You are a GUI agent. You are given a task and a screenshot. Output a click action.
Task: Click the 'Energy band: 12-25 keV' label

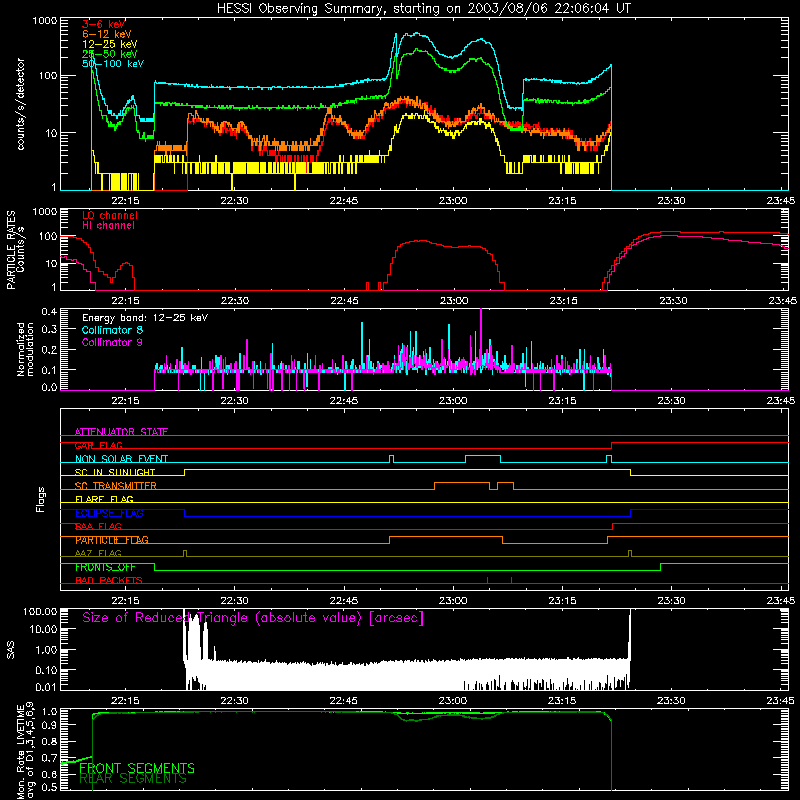[x=145, y=318]
